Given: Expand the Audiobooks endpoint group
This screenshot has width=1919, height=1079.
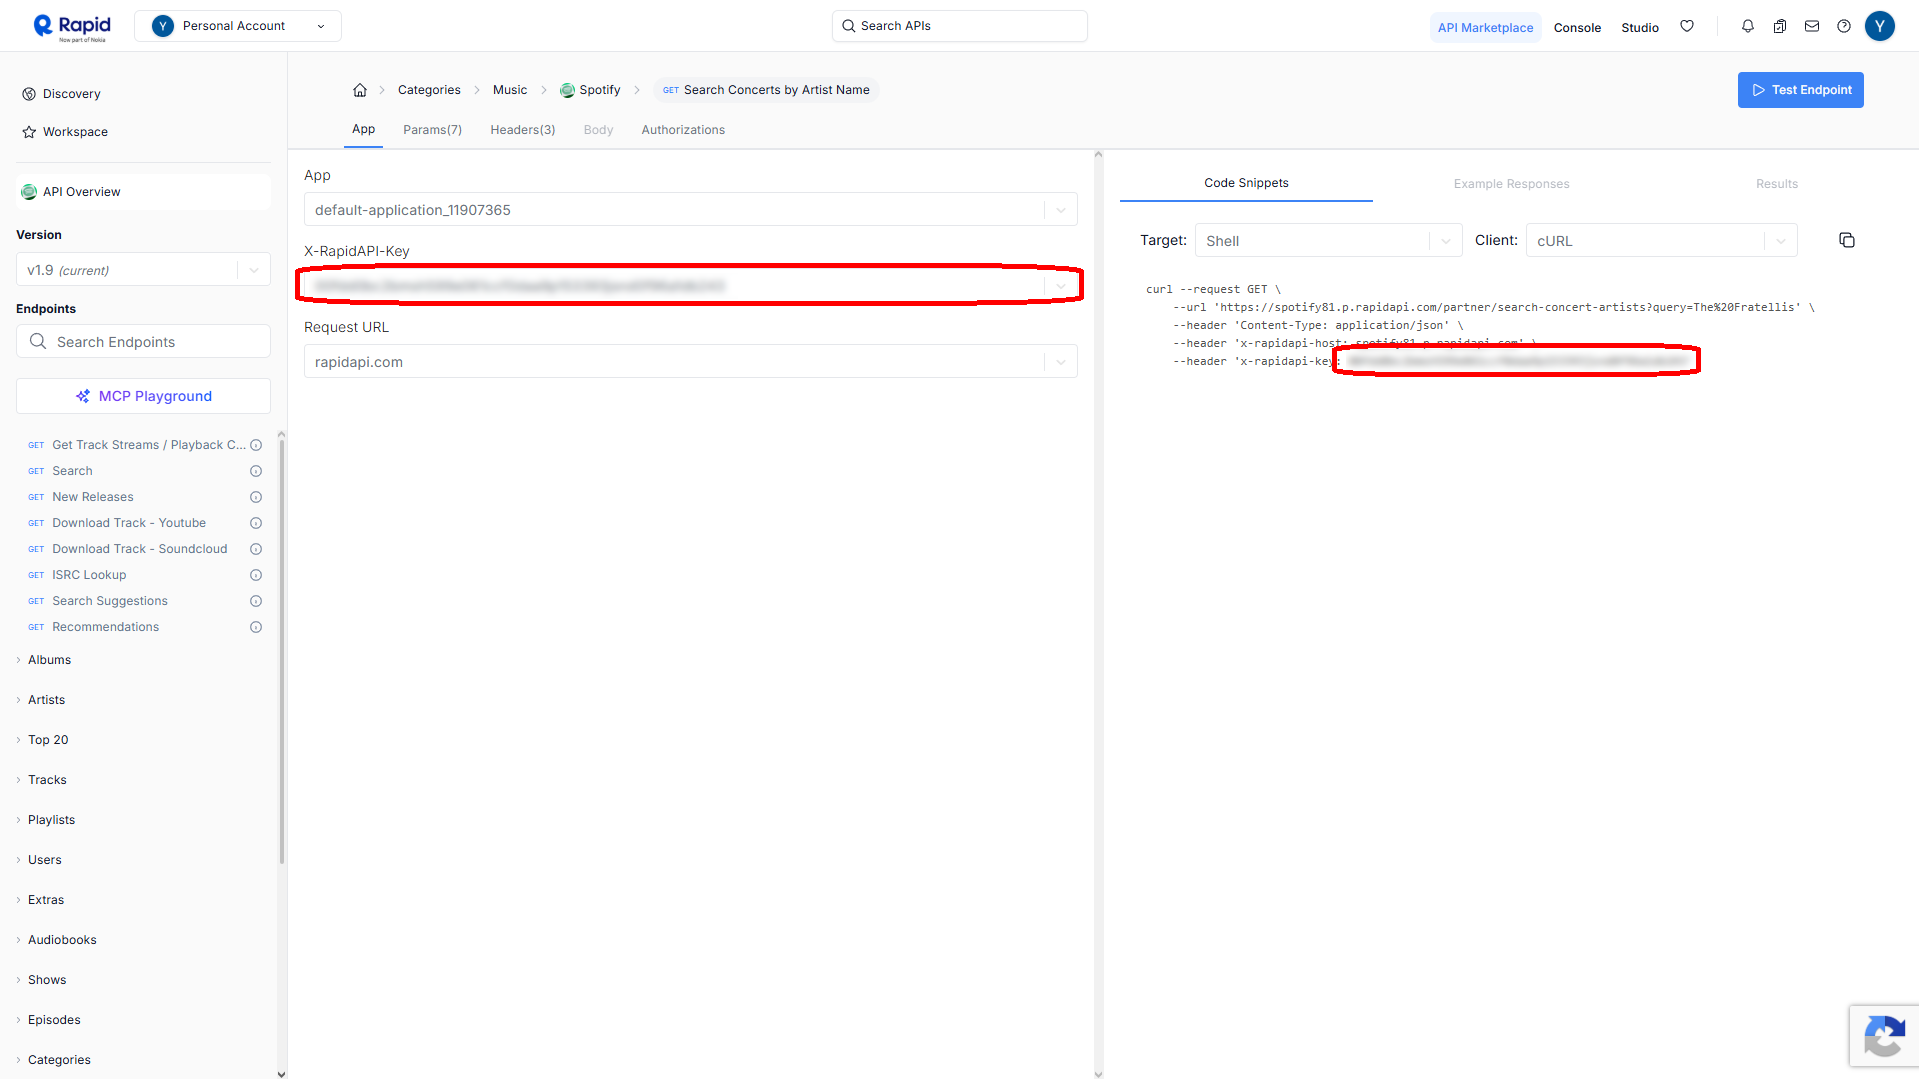Looking at the screenshot, I should (x=62, y=940).
